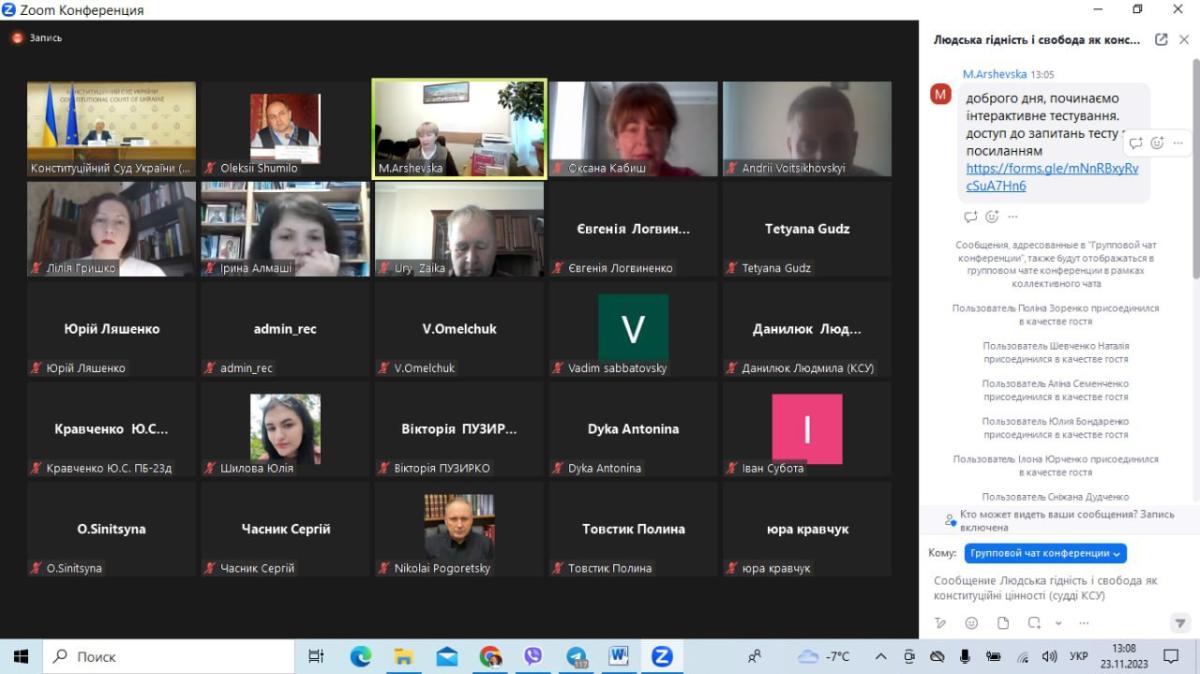
Task: Reply using the icon in floating message toolbar
Action: coord(1137,143)
